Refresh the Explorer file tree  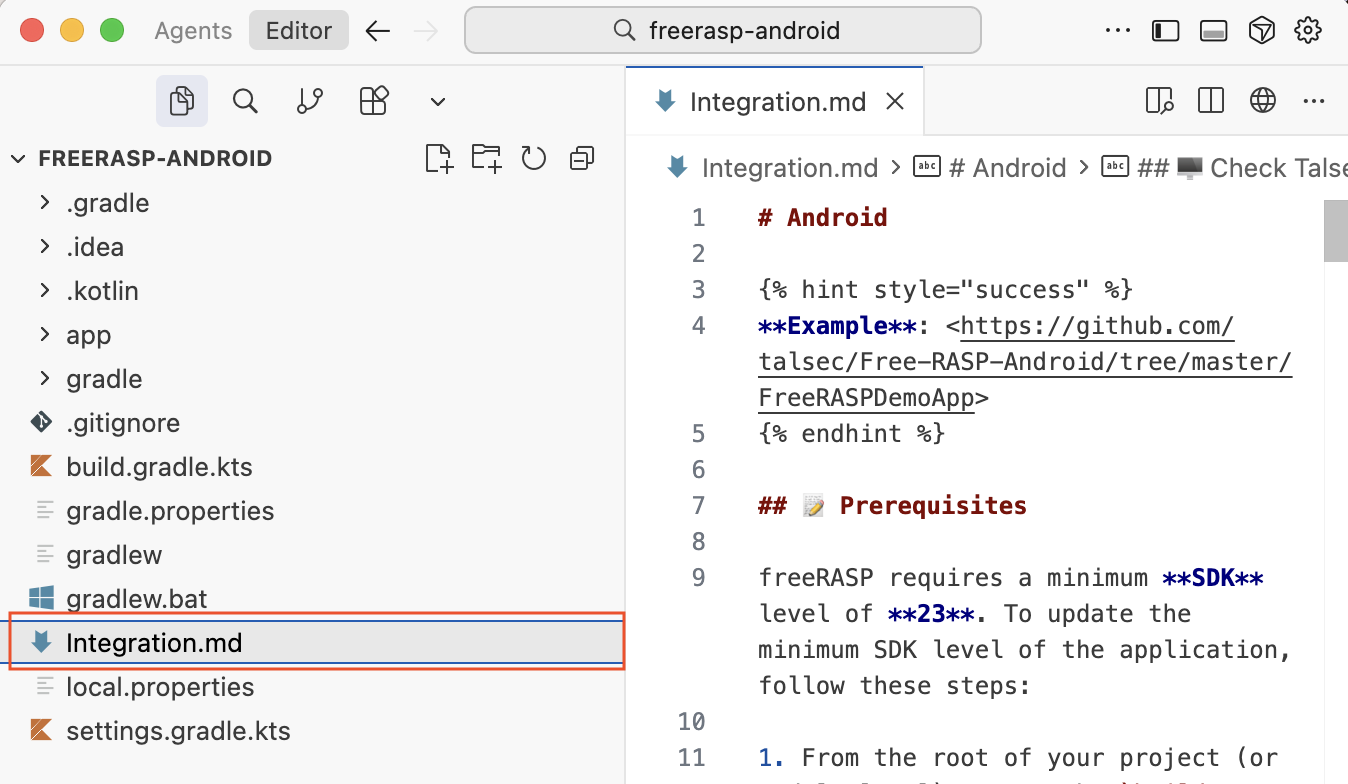point(534,158)
